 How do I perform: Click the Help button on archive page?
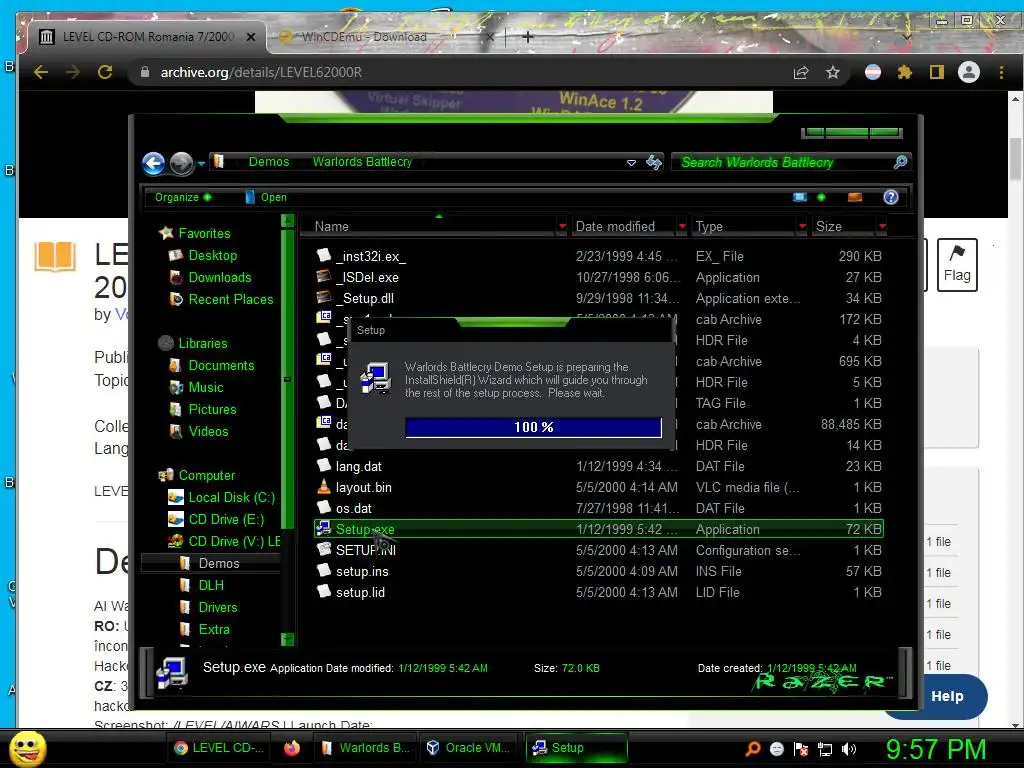point(947,696)
